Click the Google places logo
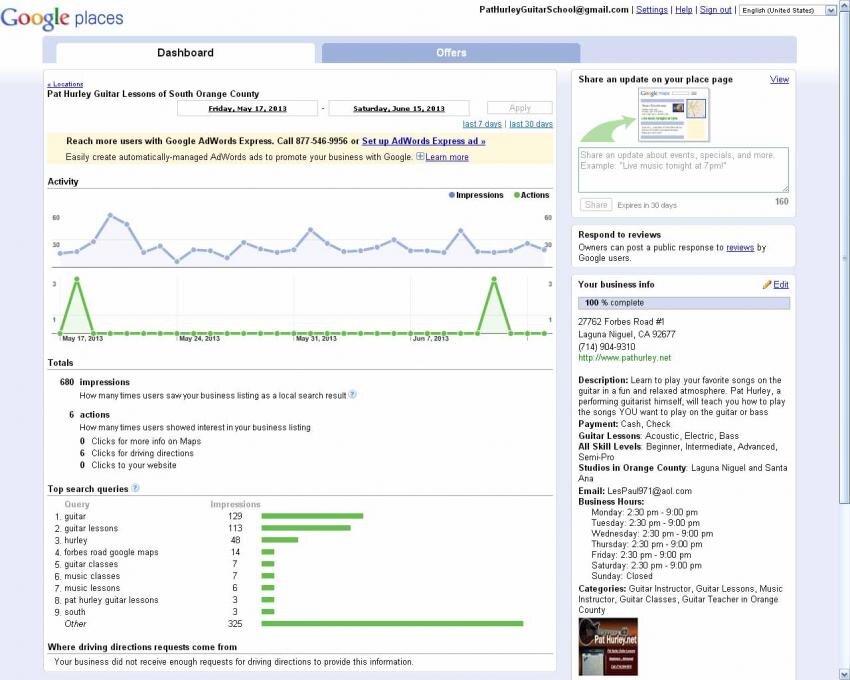Image resolution: width=850 pixels, height=680 pixels. (x=62, y=18)
